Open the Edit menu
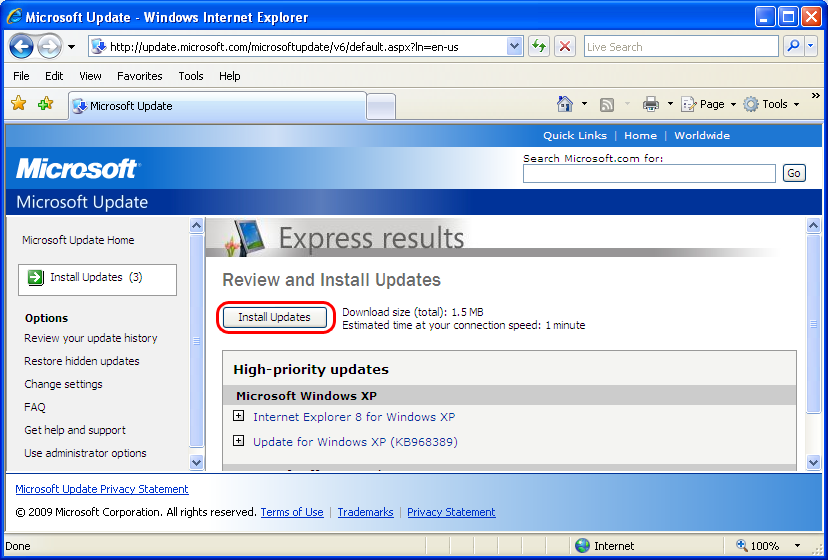 coord(54,76)
